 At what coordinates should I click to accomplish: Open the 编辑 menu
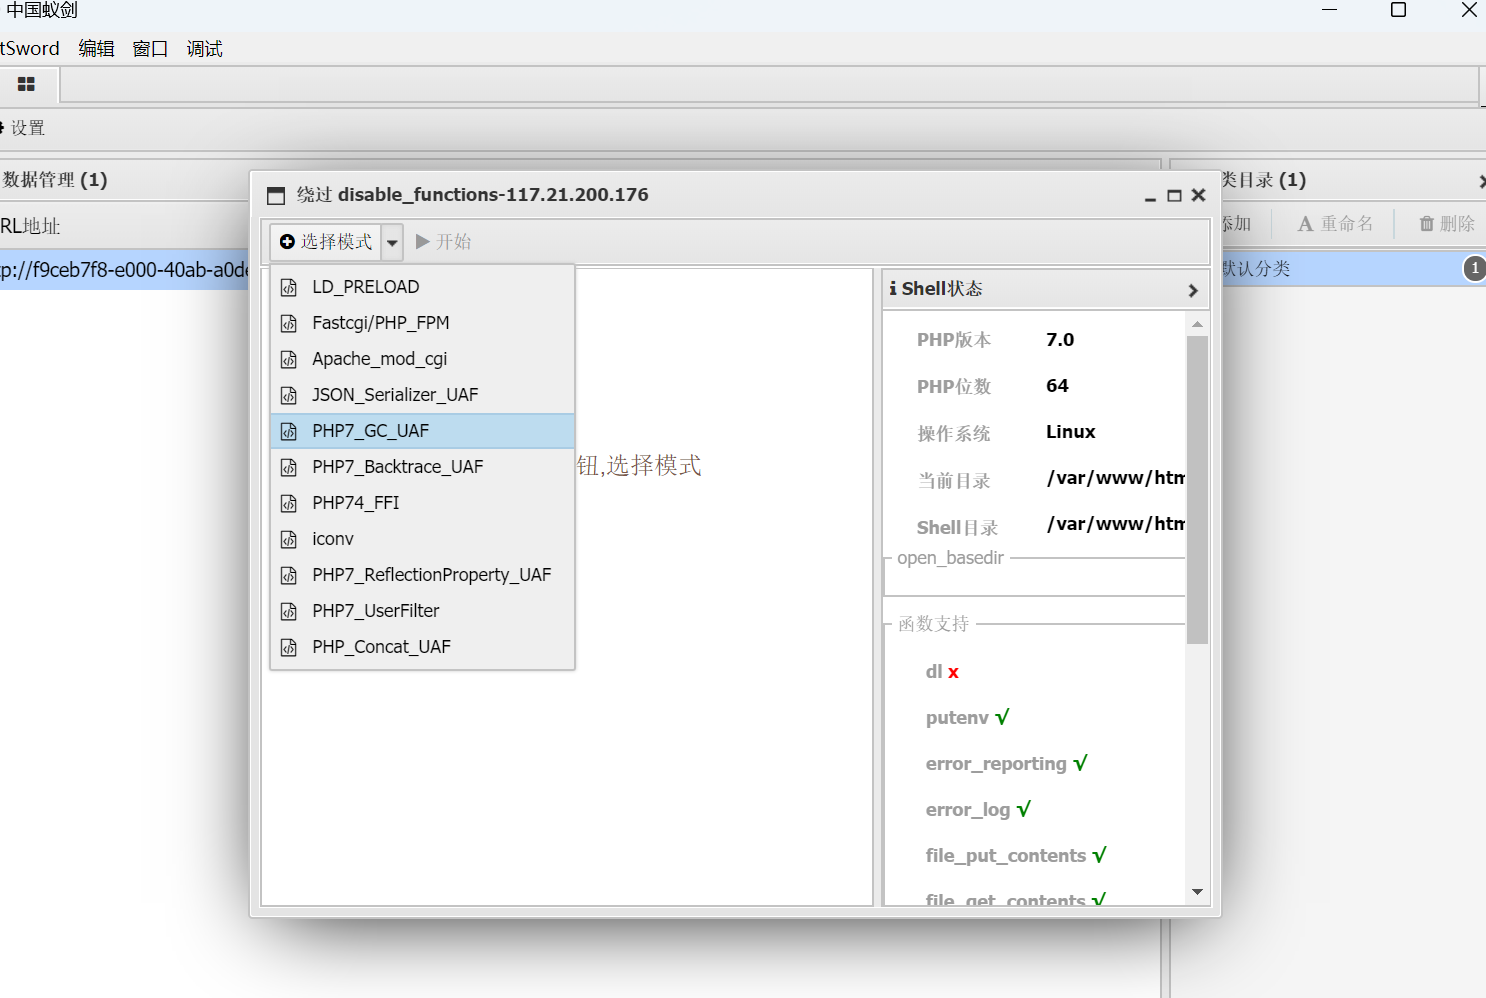click(96, 49)
